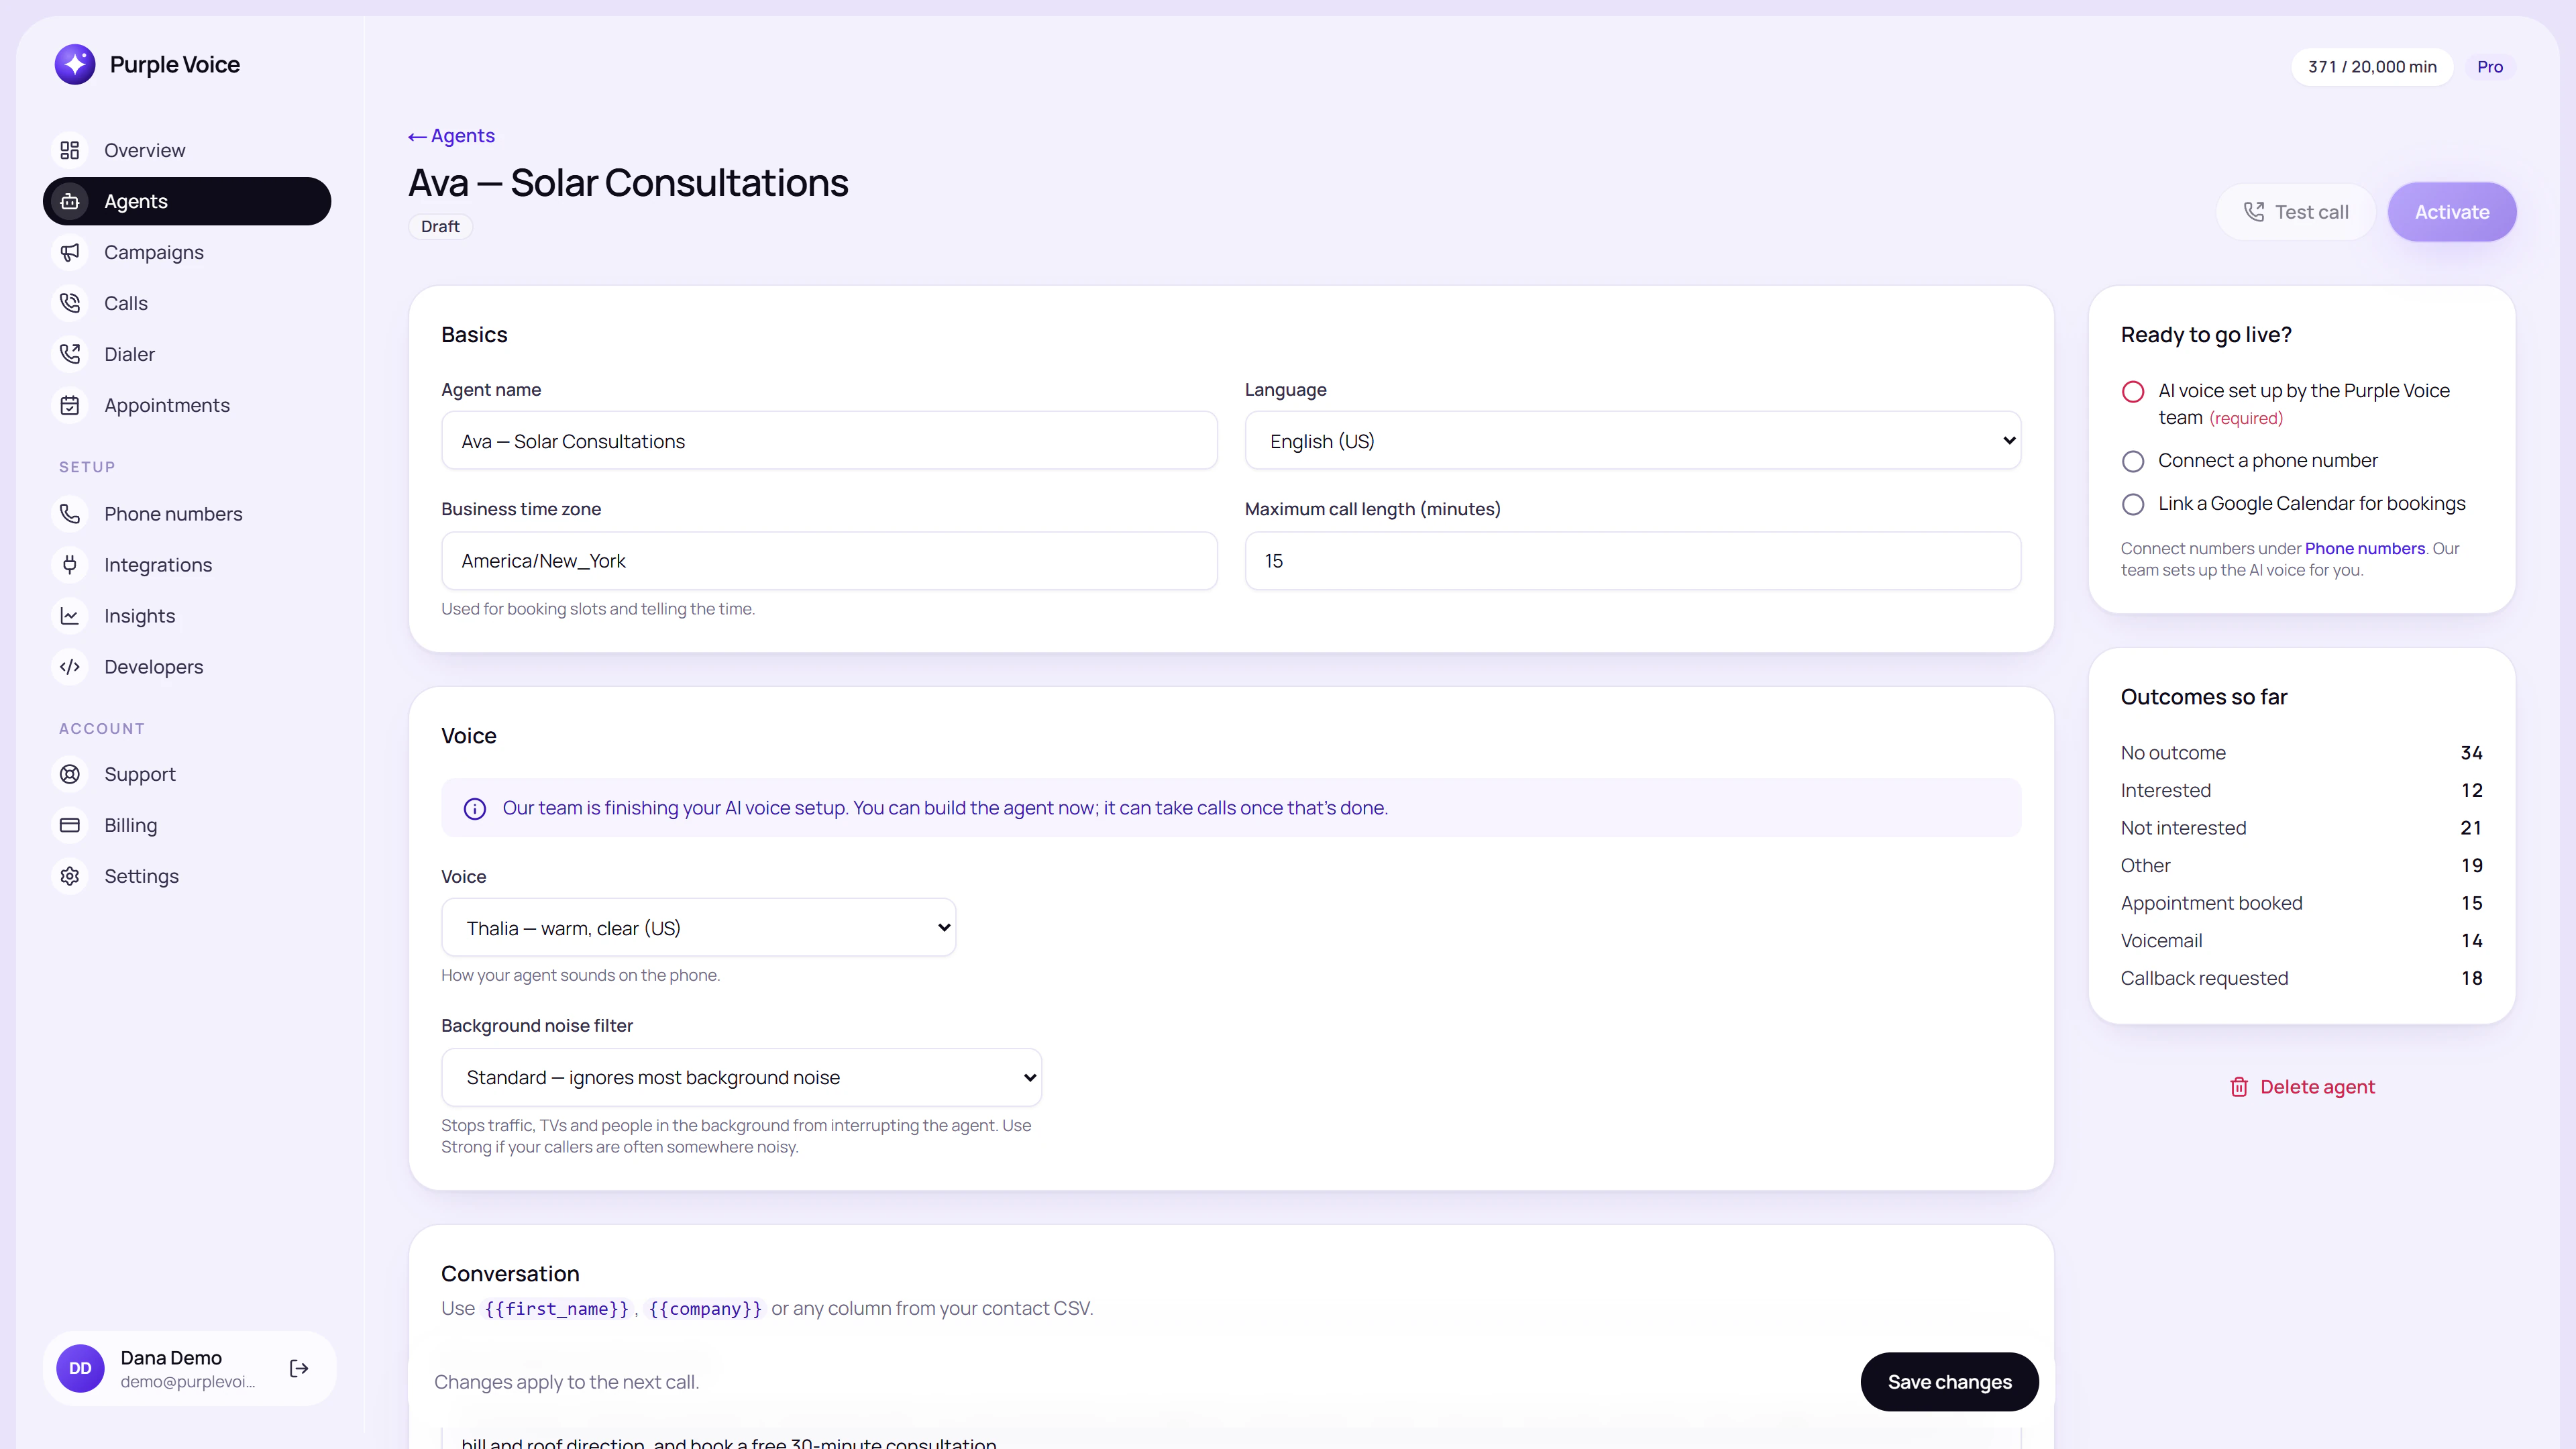Click the Dialer outgoing-call icon
The width and height of the screenshot is (2576, 1449).
70,354
